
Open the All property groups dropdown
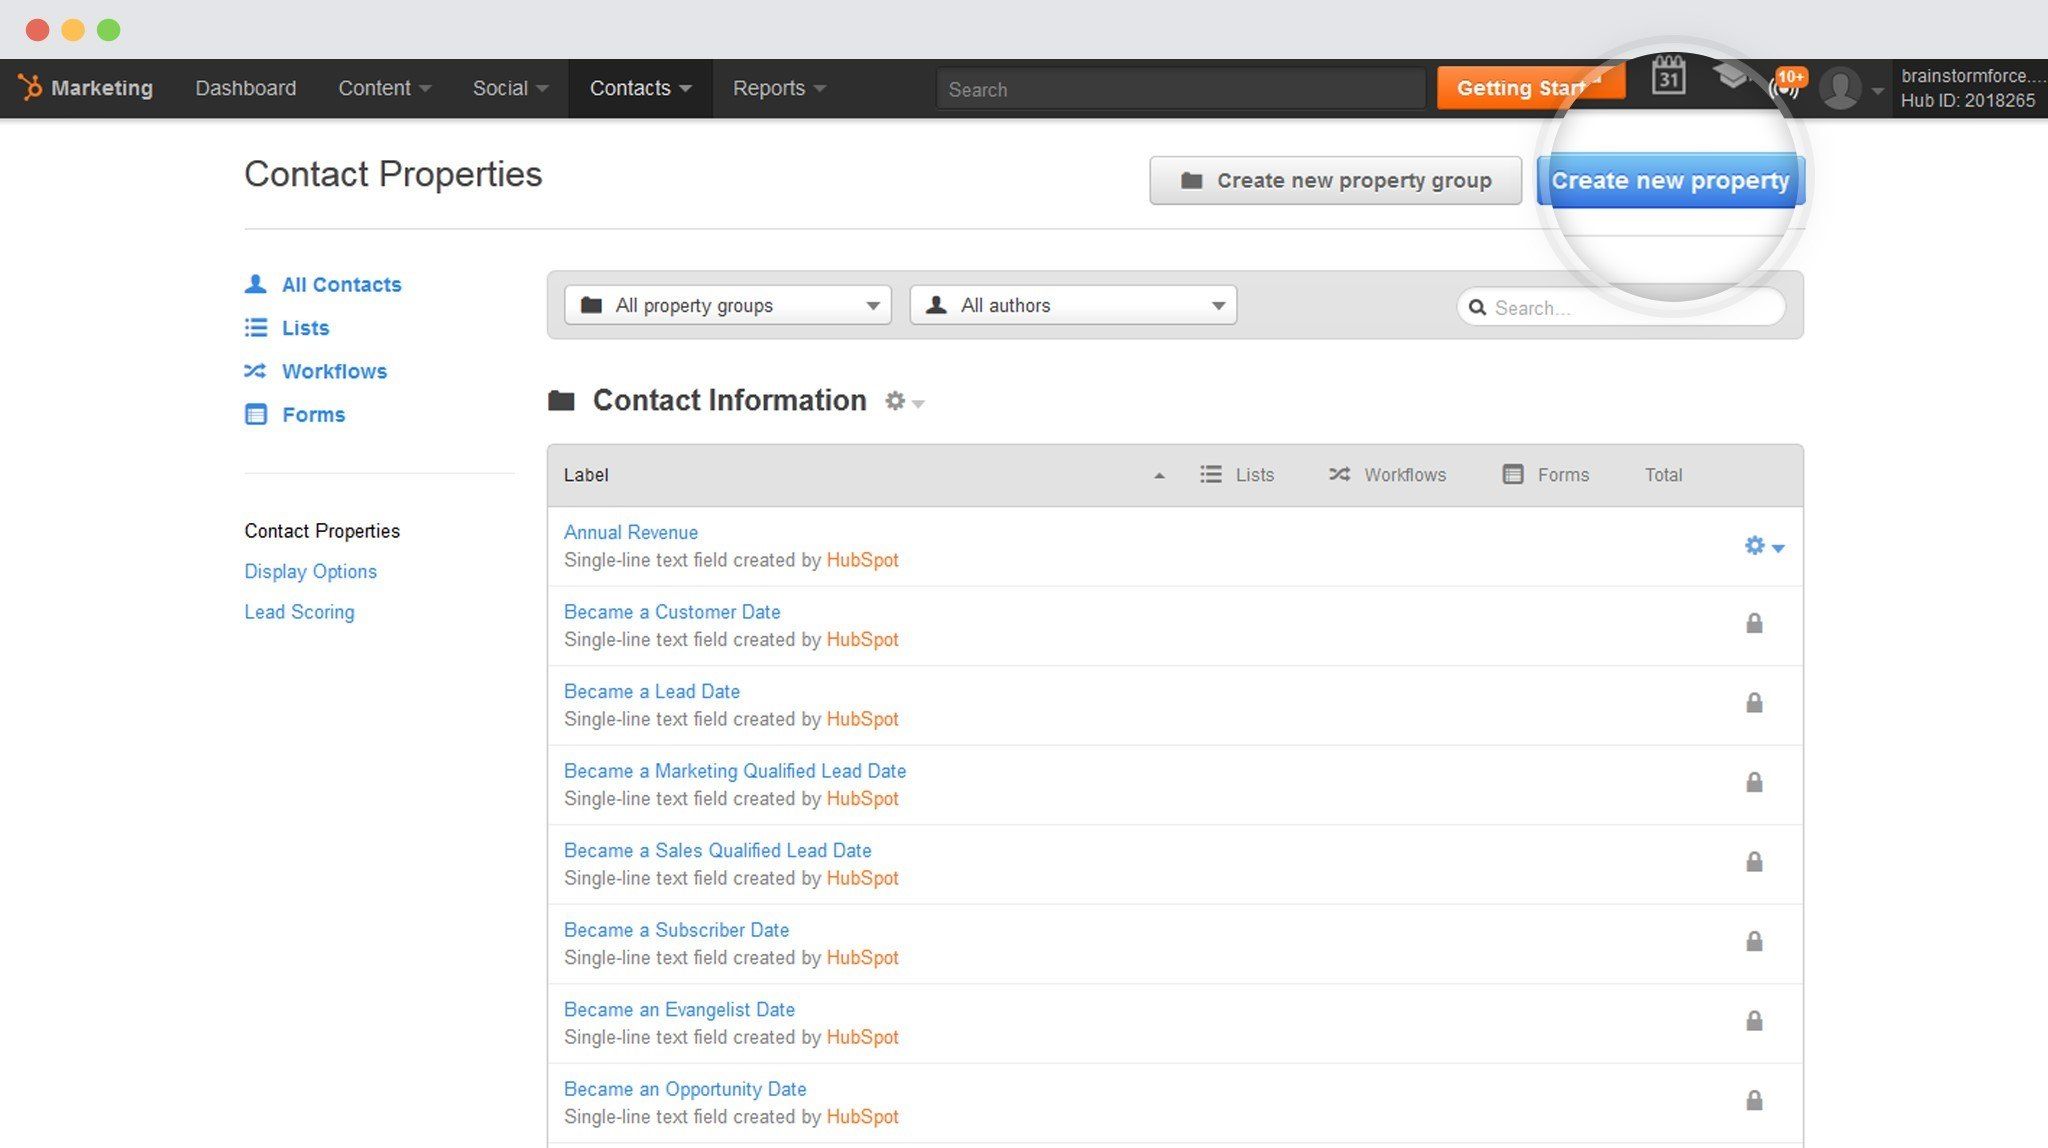click(727, 305)
